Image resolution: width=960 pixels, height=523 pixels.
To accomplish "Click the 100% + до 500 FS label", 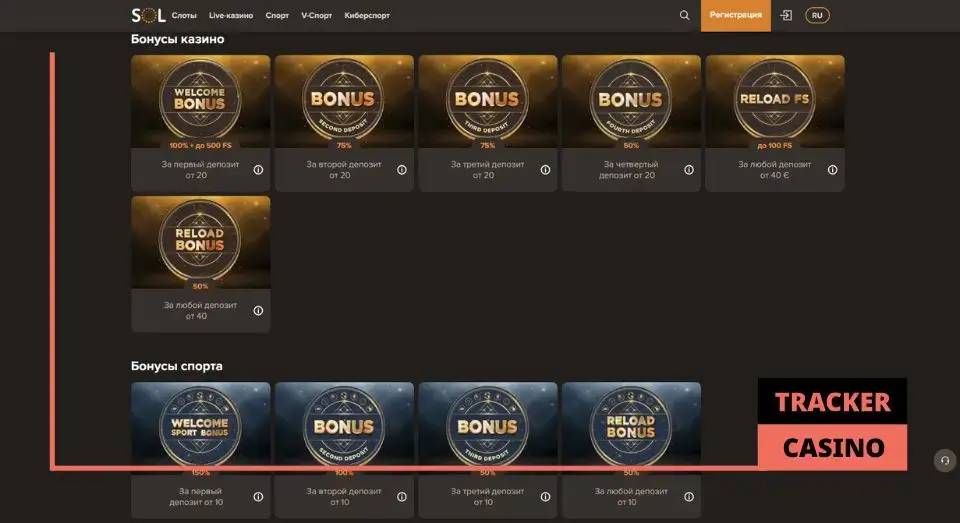I will (x=200, y=146).
